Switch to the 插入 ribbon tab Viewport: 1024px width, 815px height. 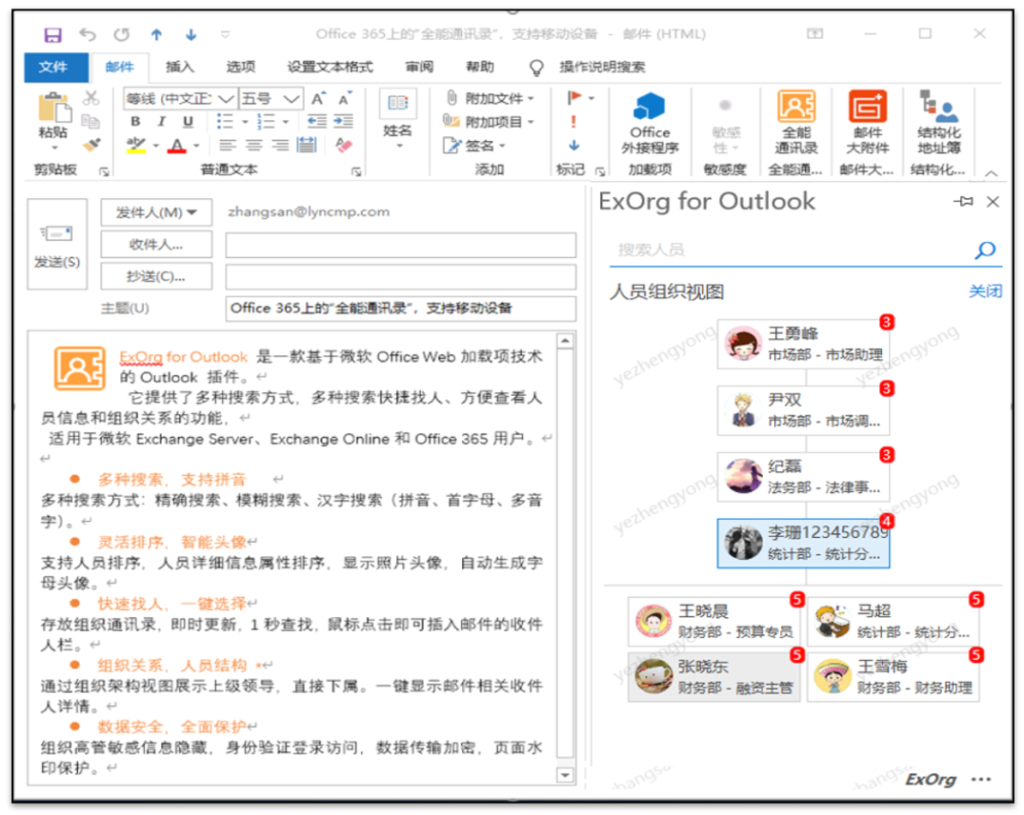[x=180, y=67]
